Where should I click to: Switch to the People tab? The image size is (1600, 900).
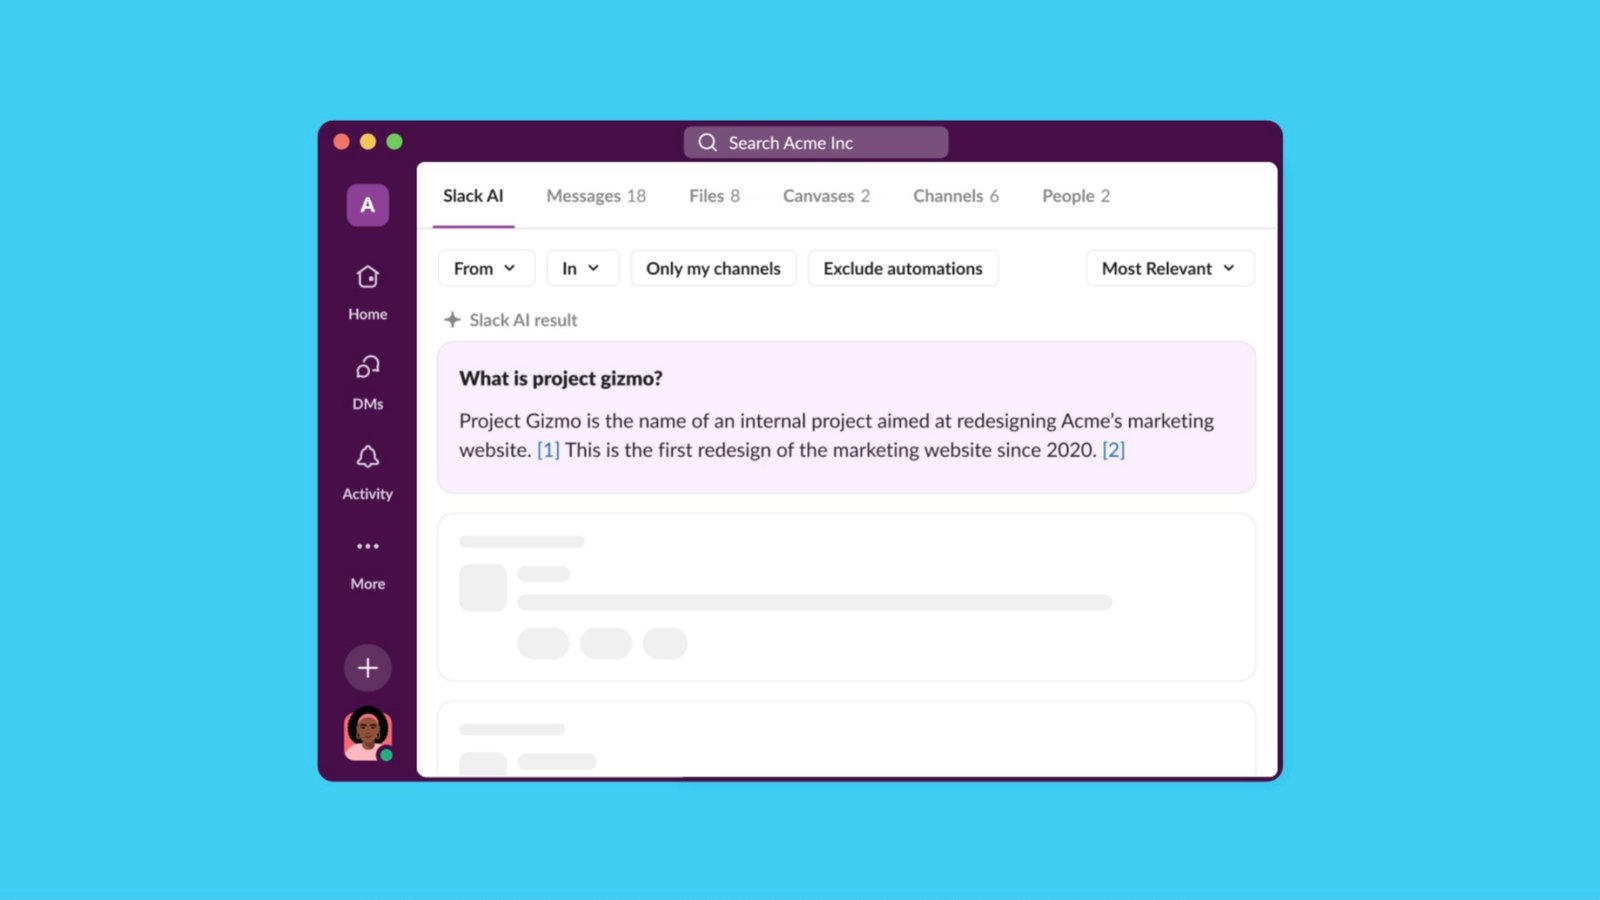[x=1076, y=196]
